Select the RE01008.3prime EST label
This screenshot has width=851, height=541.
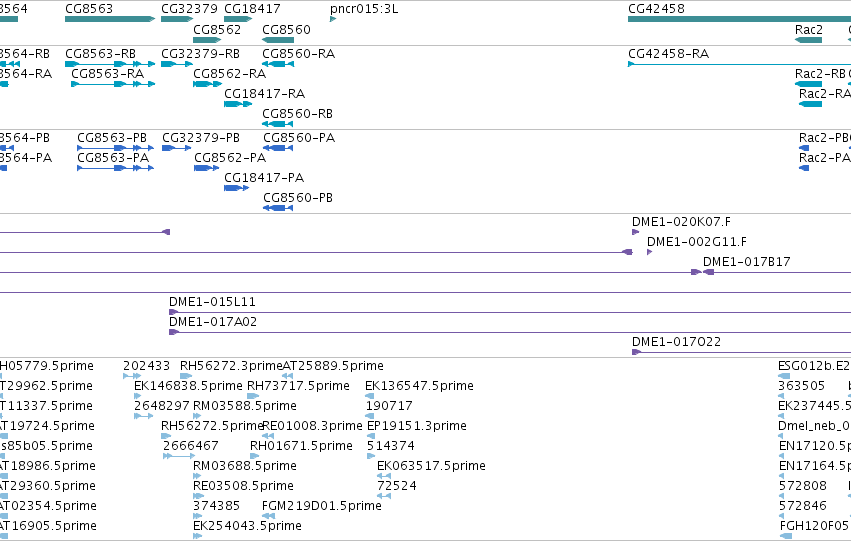click(312, 427)
